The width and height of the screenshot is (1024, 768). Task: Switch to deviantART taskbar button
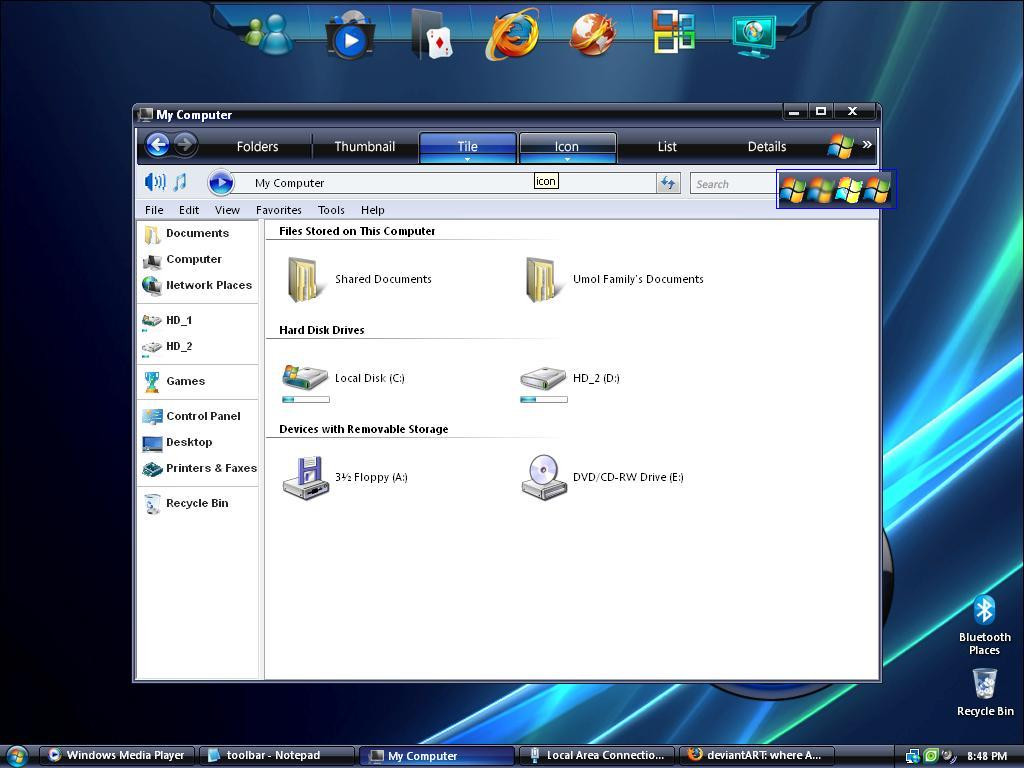(756, 756)
